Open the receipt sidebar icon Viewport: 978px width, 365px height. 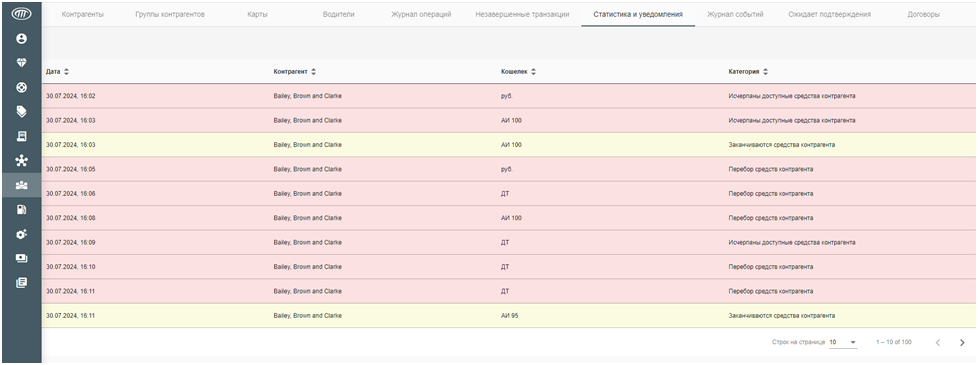pyautogui.click(x=21, y=136)
